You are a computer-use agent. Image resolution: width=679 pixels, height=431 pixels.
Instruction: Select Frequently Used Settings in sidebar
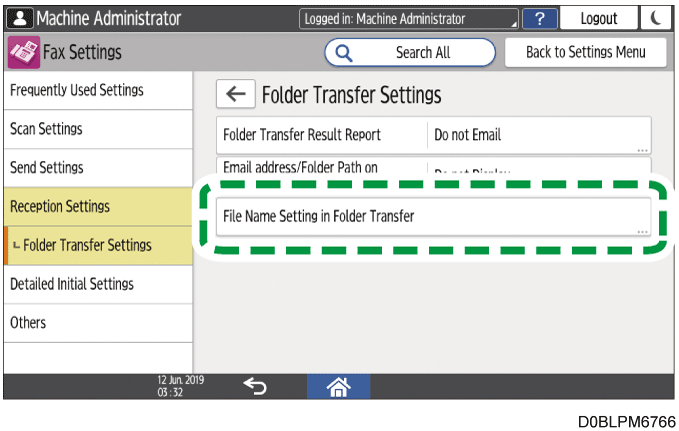pos(97,90)
